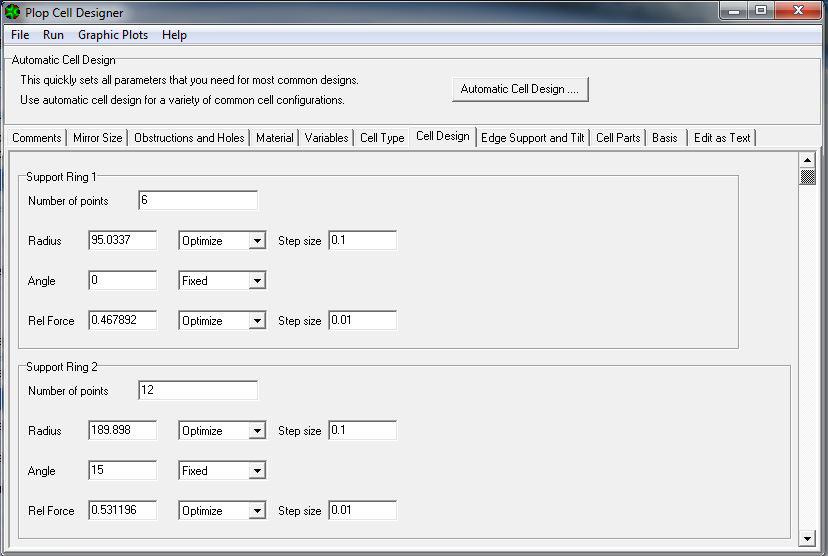This screenshot has width=828, height=556.
Task: Switch to the Variables tab
Action: (x=326, y=138)
